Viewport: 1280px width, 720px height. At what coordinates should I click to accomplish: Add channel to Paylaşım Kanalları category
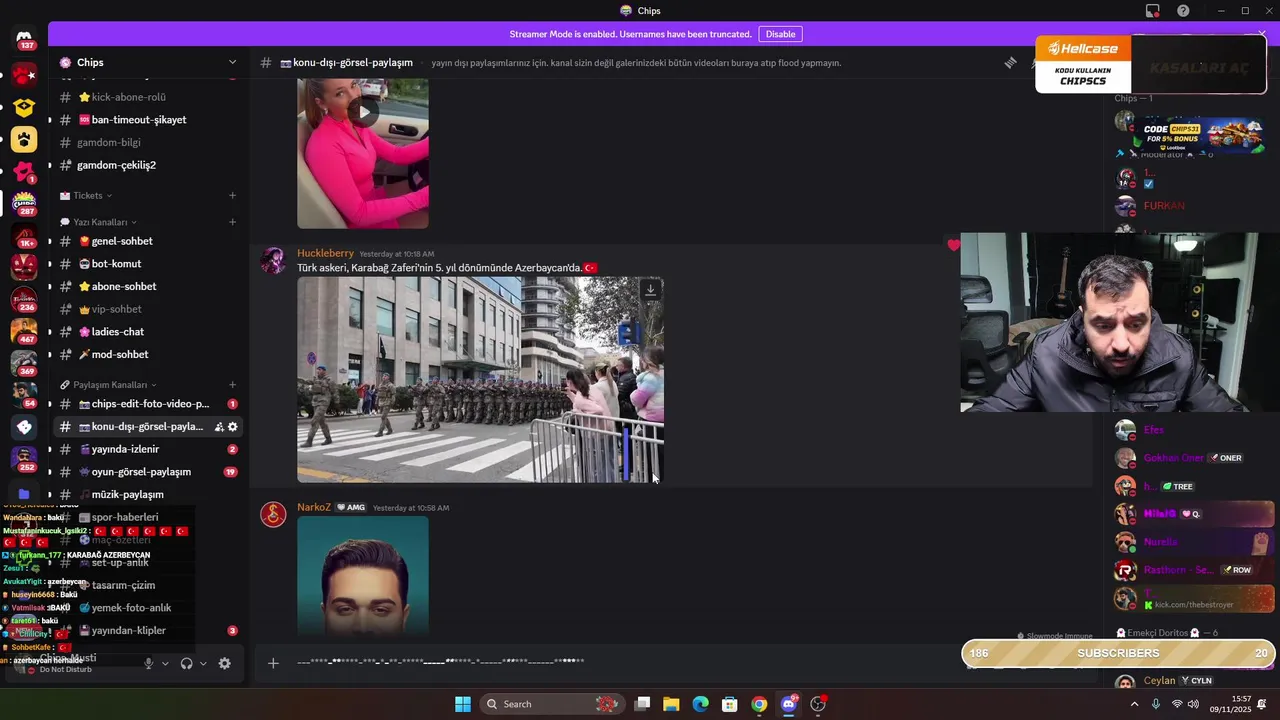233,385
